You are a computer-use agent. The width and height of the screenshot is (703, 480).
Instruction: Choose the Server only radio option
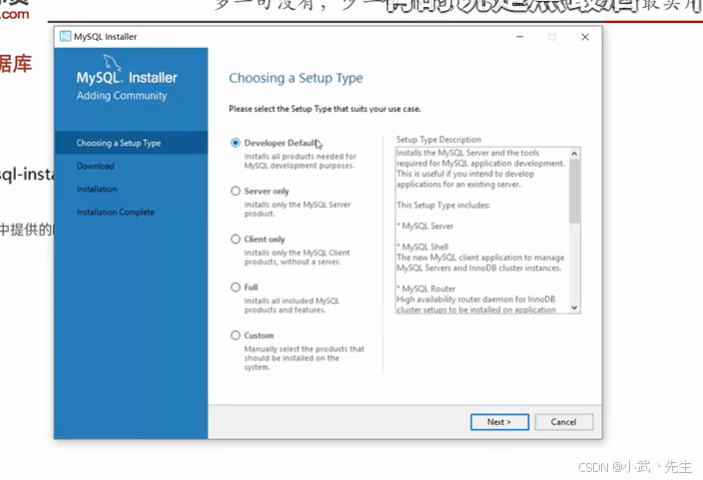[x=235, y=191]
